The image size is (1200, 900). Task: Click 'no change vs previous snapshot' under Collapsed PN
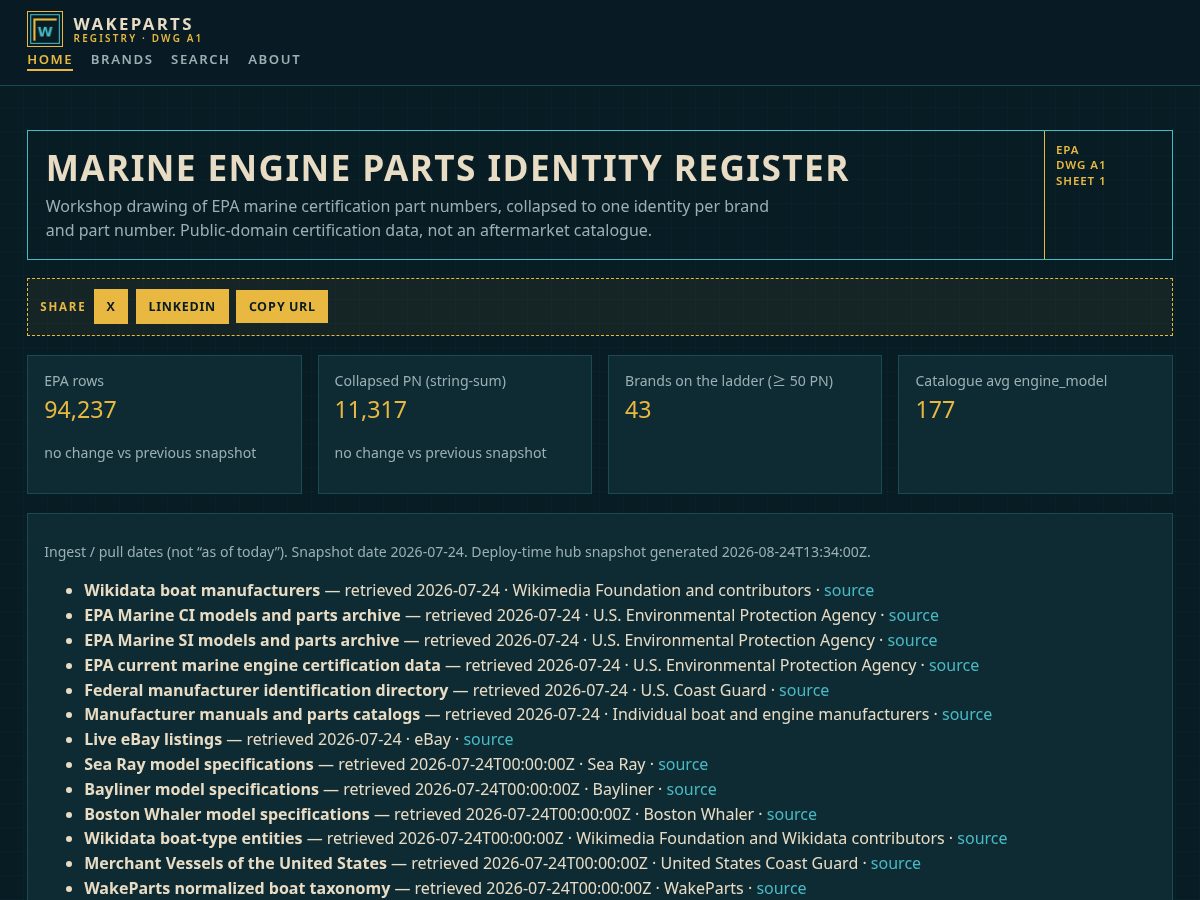441,453
